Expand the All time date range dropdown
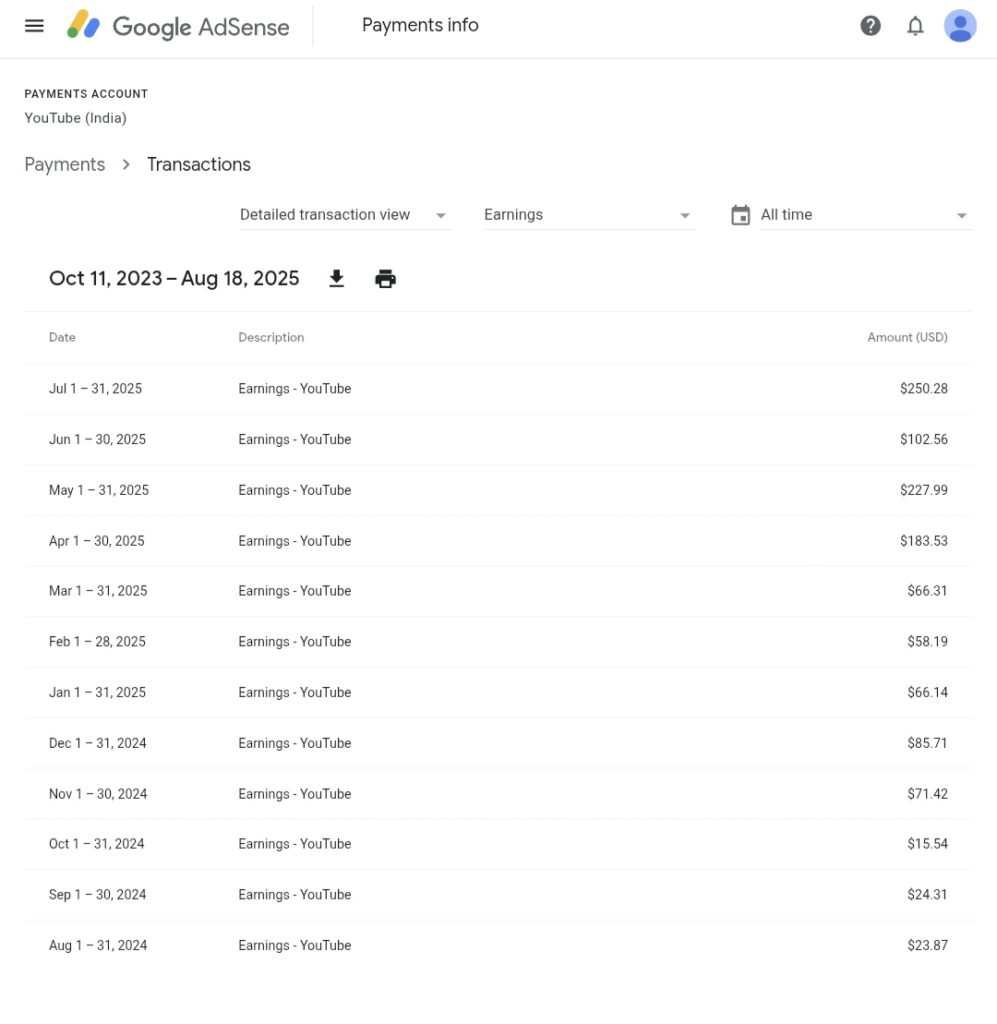 [865, 215]
